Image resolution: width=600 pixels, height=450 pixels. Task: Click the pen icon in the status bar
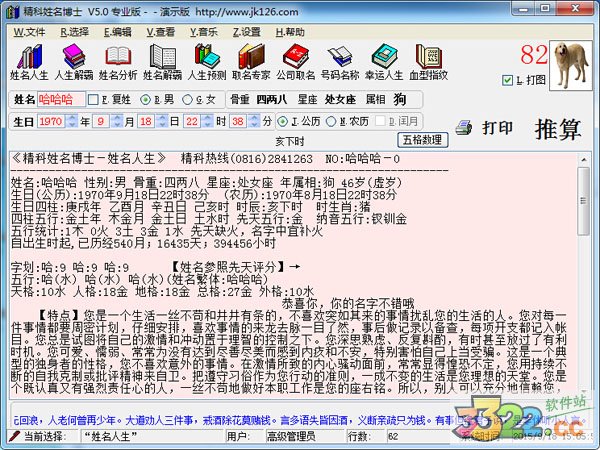click(x=15, y=436)
